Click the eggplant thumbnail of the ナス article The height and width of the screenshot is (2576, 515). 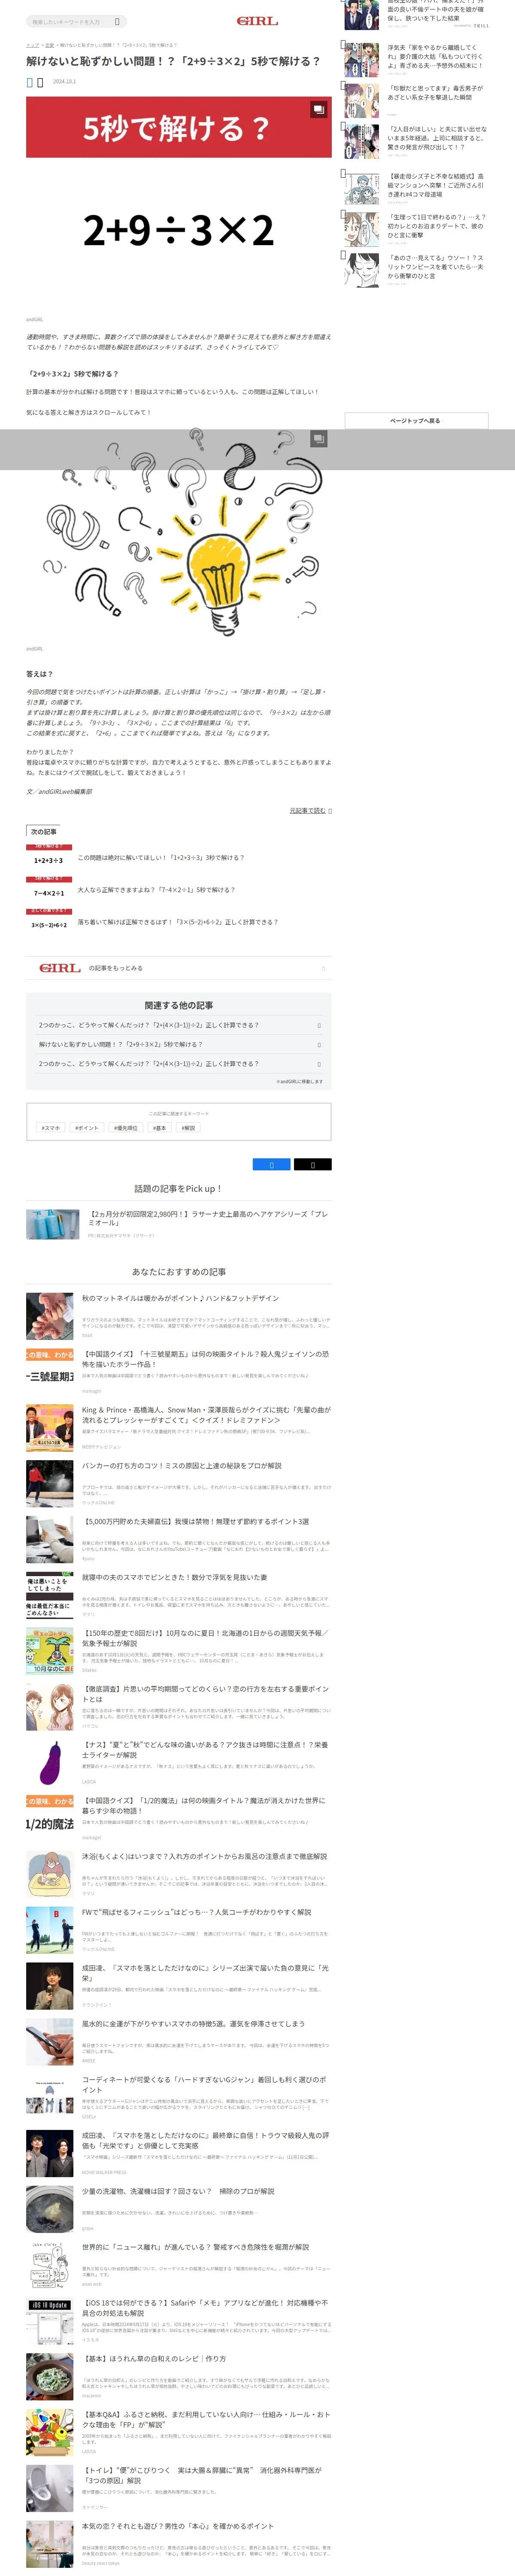pyautogui.click(x=50, y=1762)
